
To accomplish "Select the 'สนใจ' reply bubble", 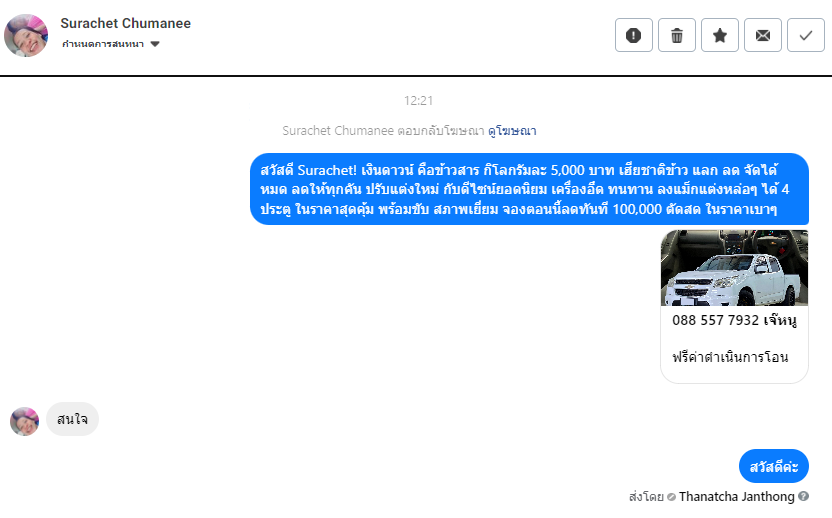I will click(x=72, y=419).
